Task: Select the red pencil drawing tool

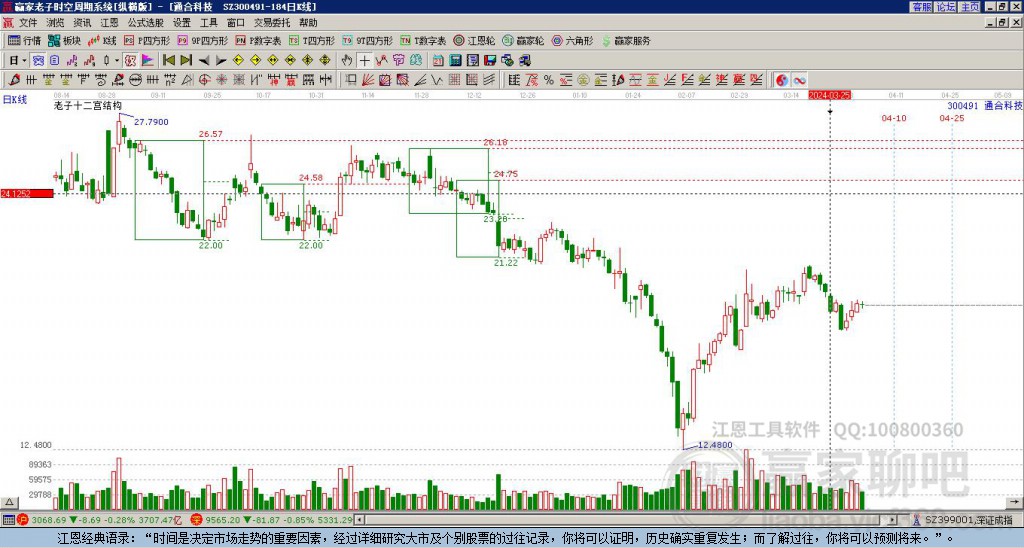Action: tap(14, 80)
